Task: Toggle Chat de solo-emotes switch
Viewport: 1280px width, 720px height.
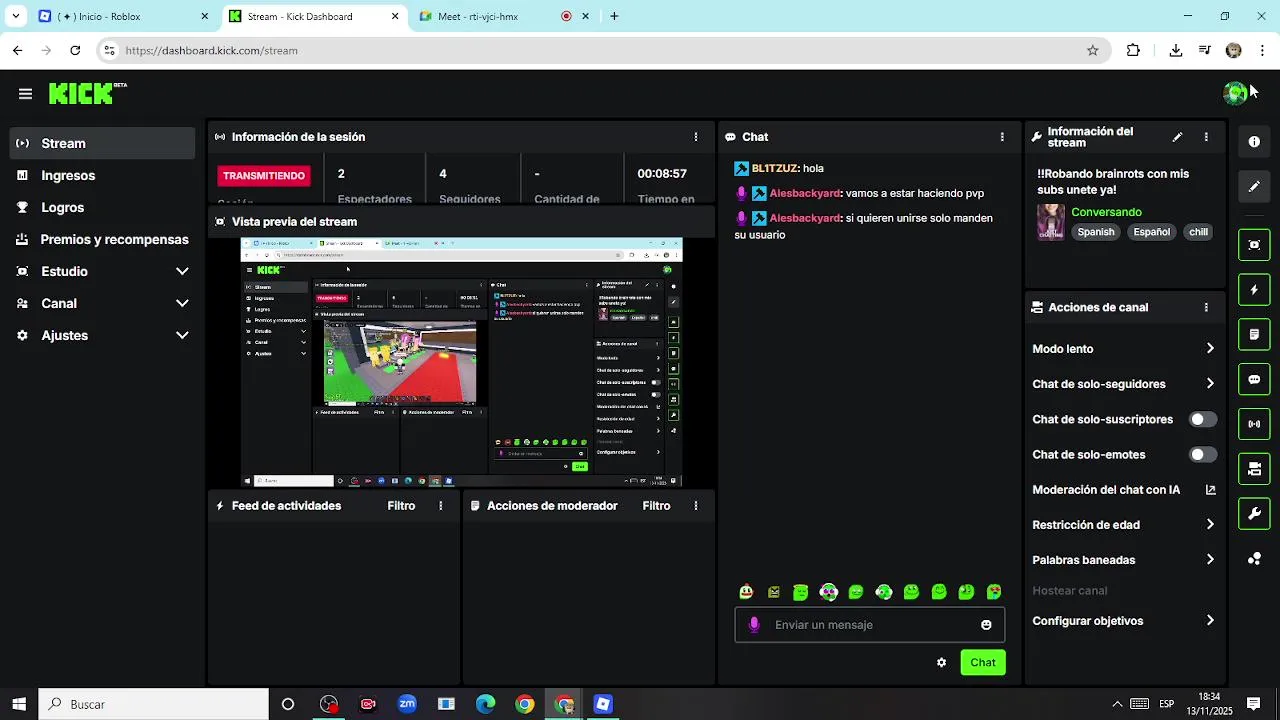Action: [1203, 455]
